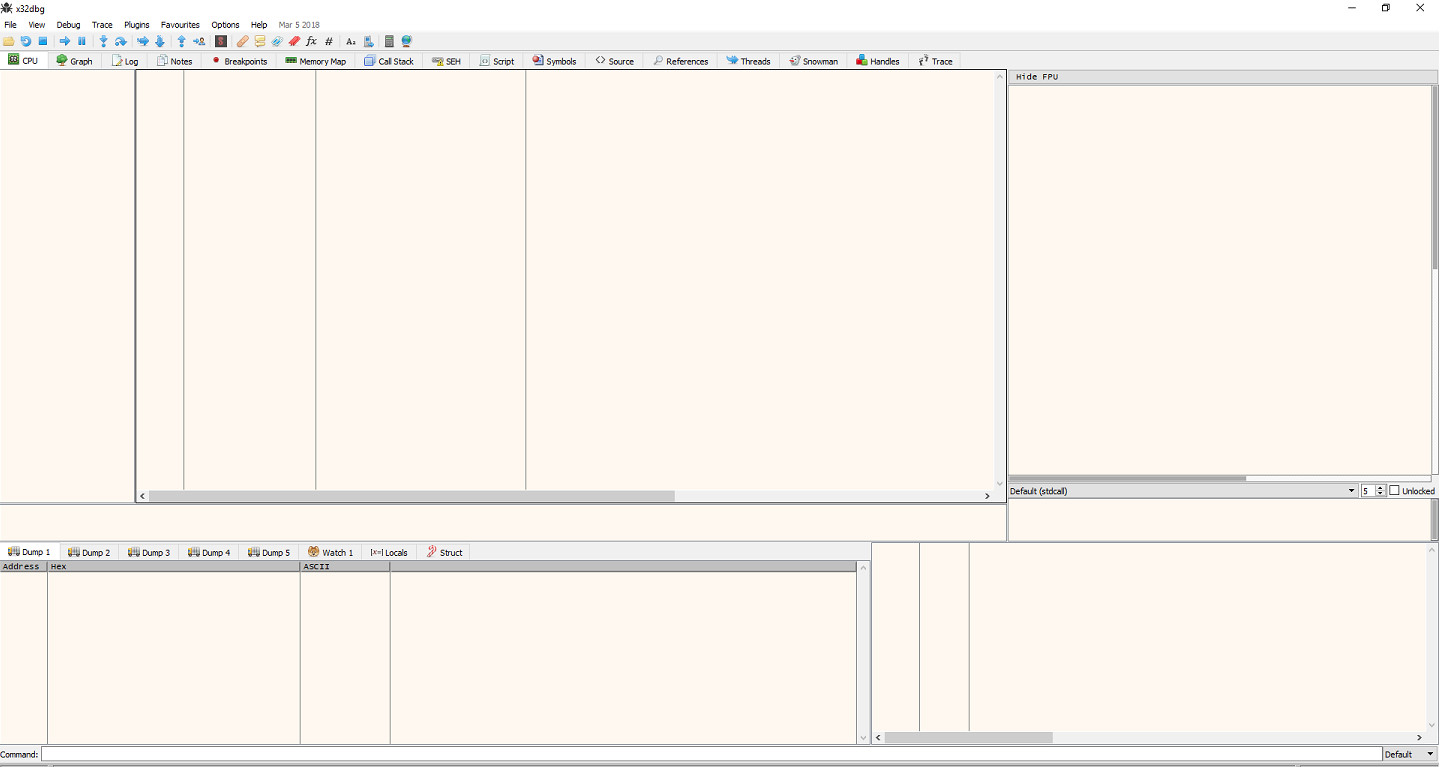Click the Step over icon
Image resolution: width=1440 pixels, height=767 pixels.
[x=121, y=41]
